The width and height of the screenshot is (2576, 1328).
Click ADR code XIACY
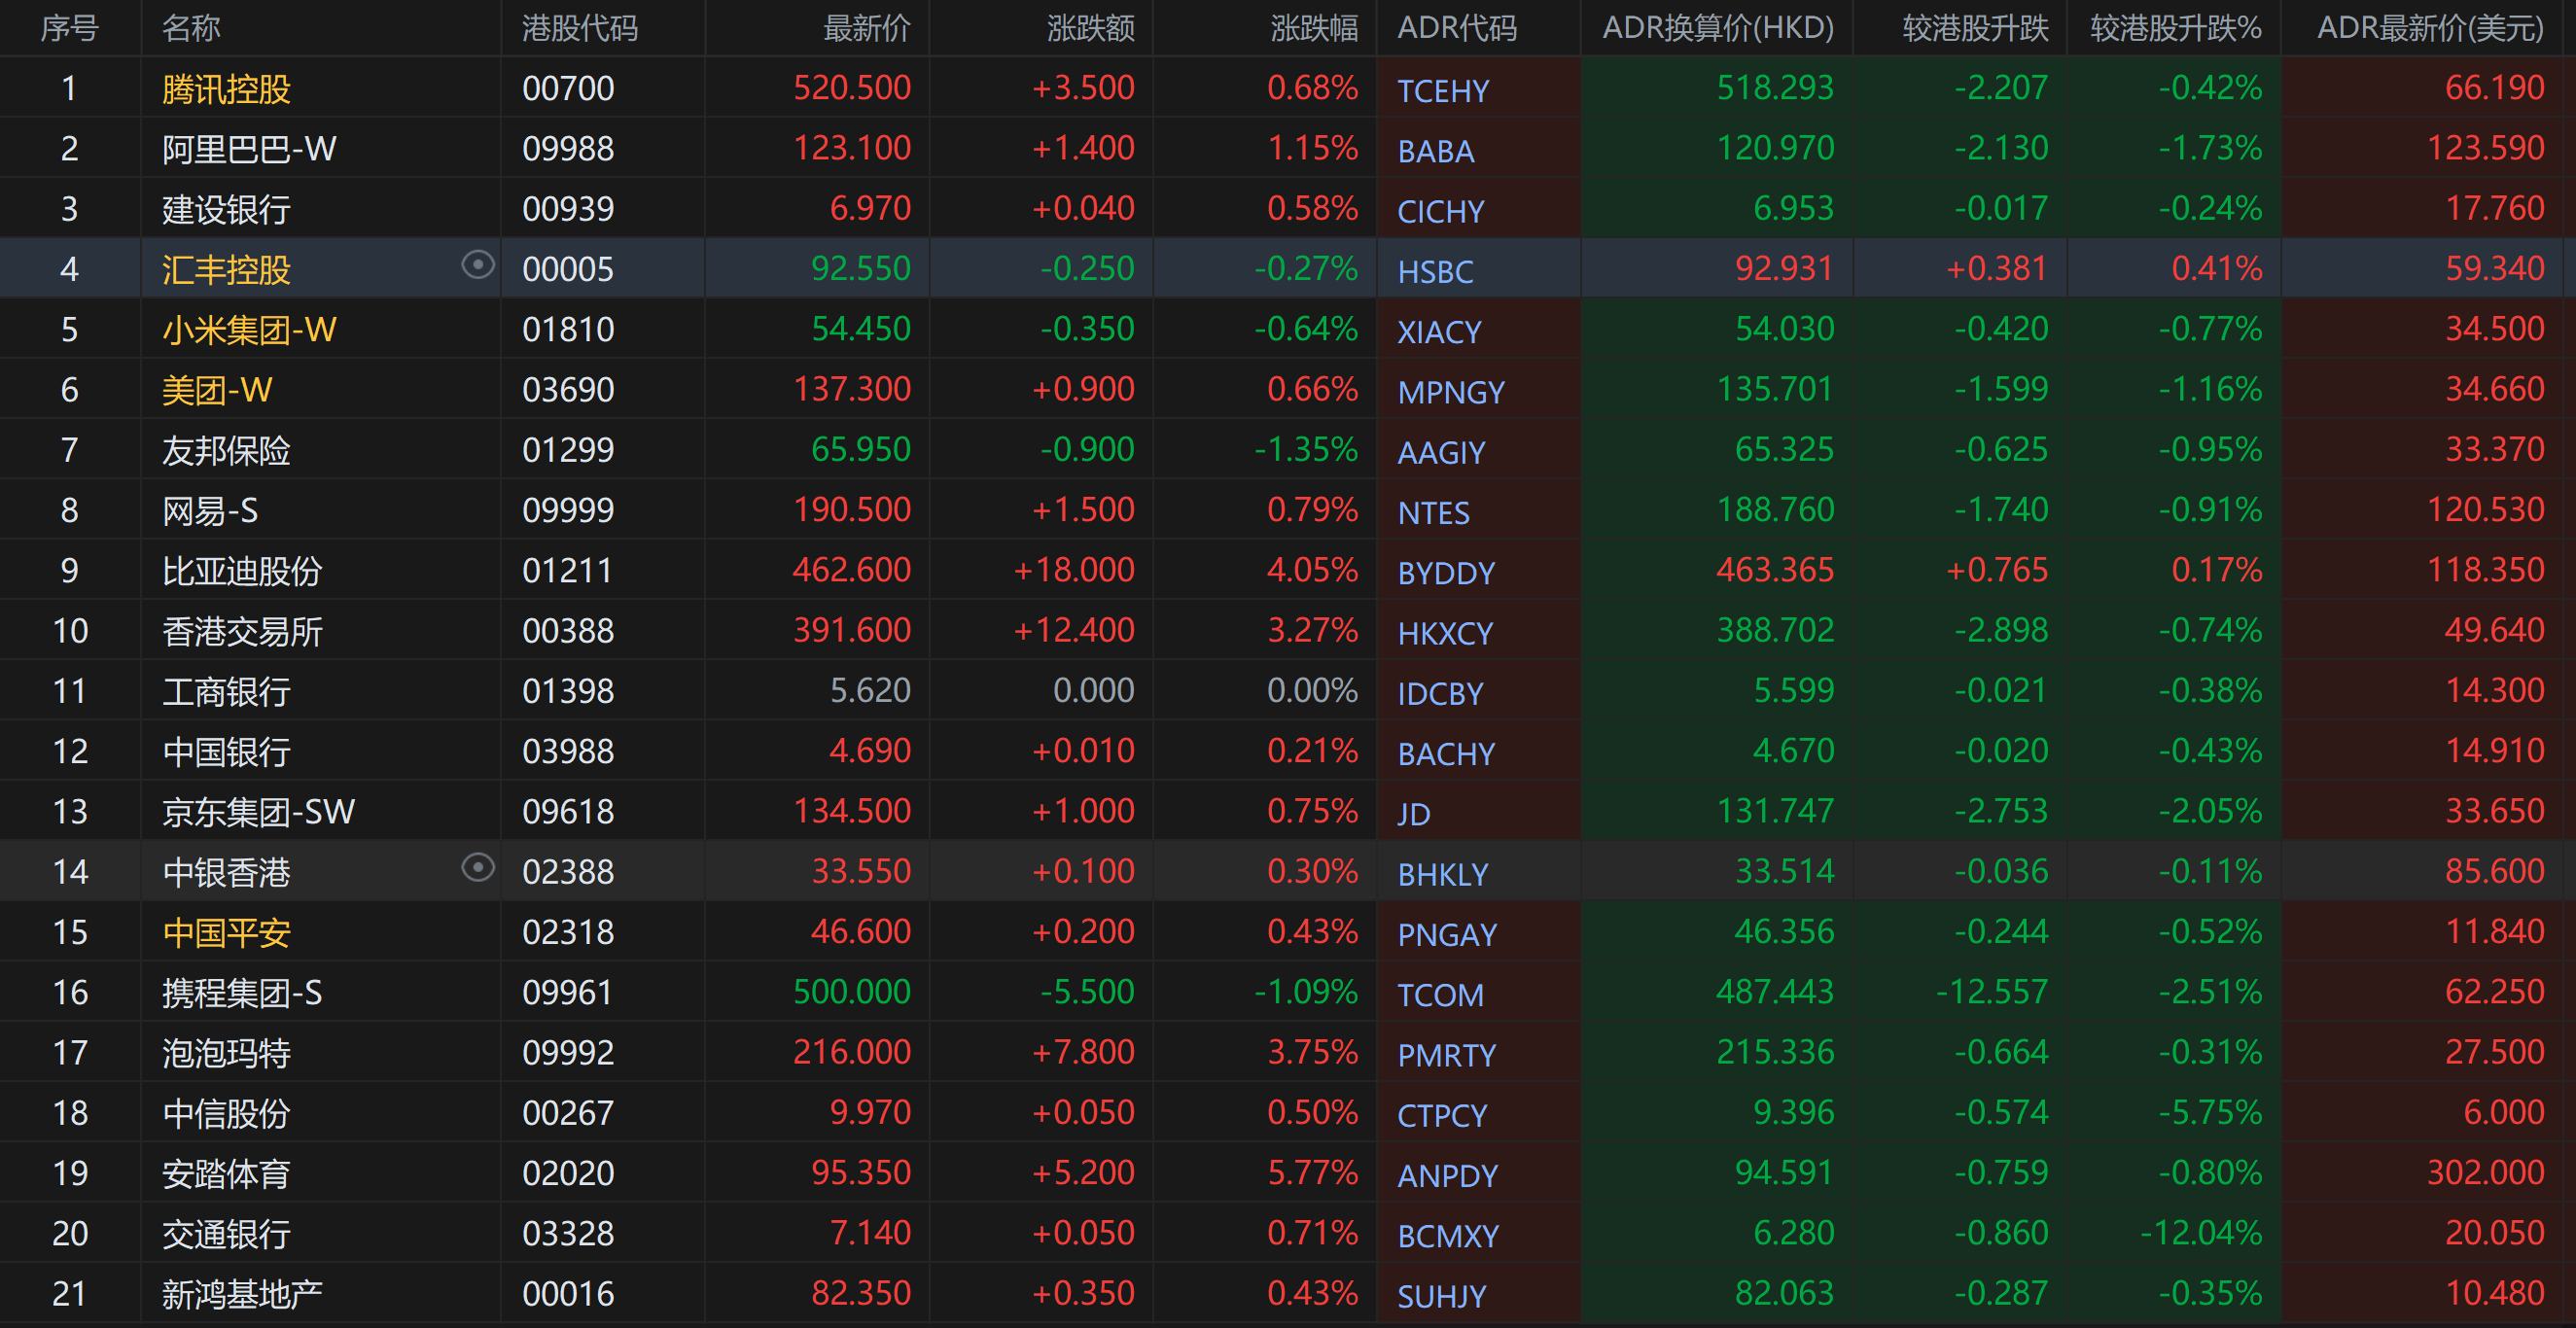[x=1439, y=331]
